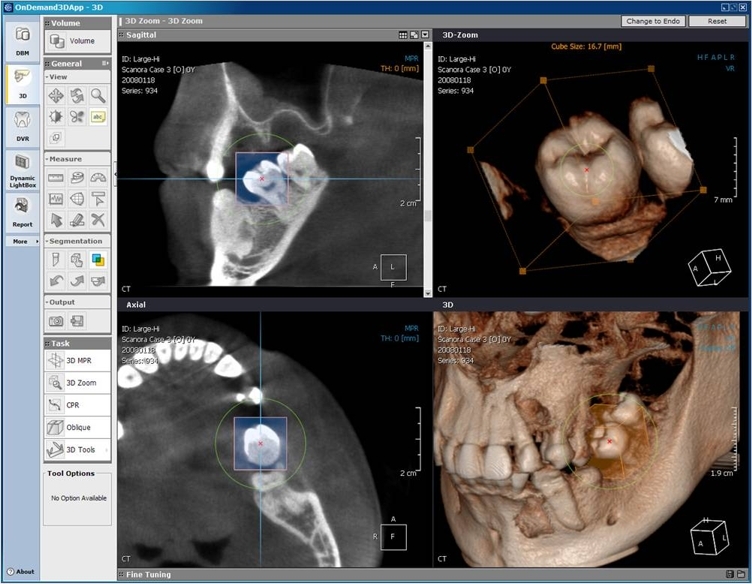Switch to the 3D MPR task
Viewport: 752px width, 584px height.
(x=77, y=361)
